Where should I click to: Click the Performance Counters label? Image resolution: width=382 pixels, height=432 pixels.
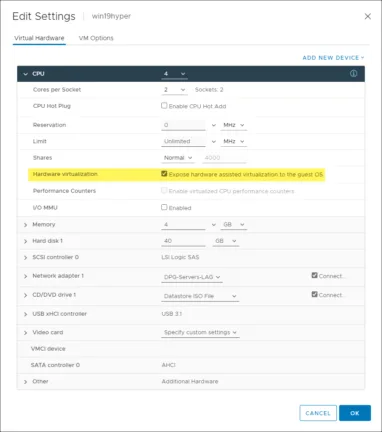click(64, 191)
